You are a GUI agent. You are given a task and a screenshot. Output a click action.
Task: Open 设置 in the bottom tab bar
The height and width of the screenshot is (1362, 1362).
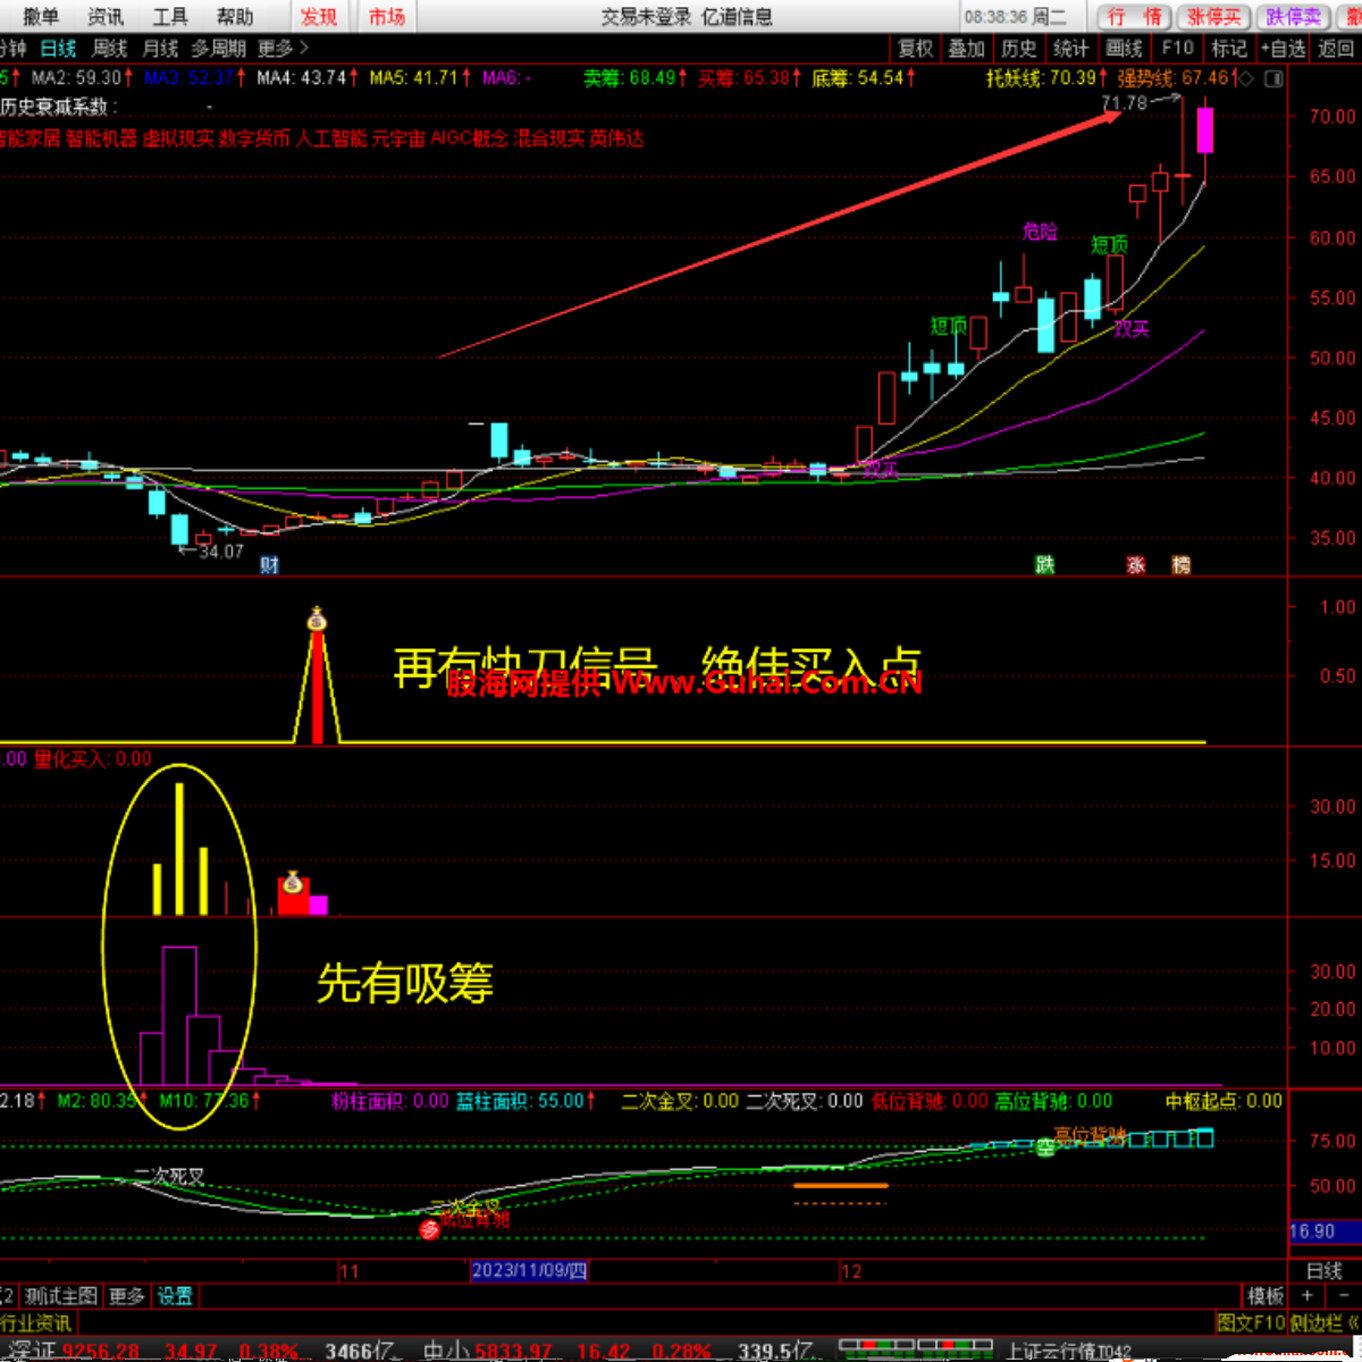[175, 1296]
